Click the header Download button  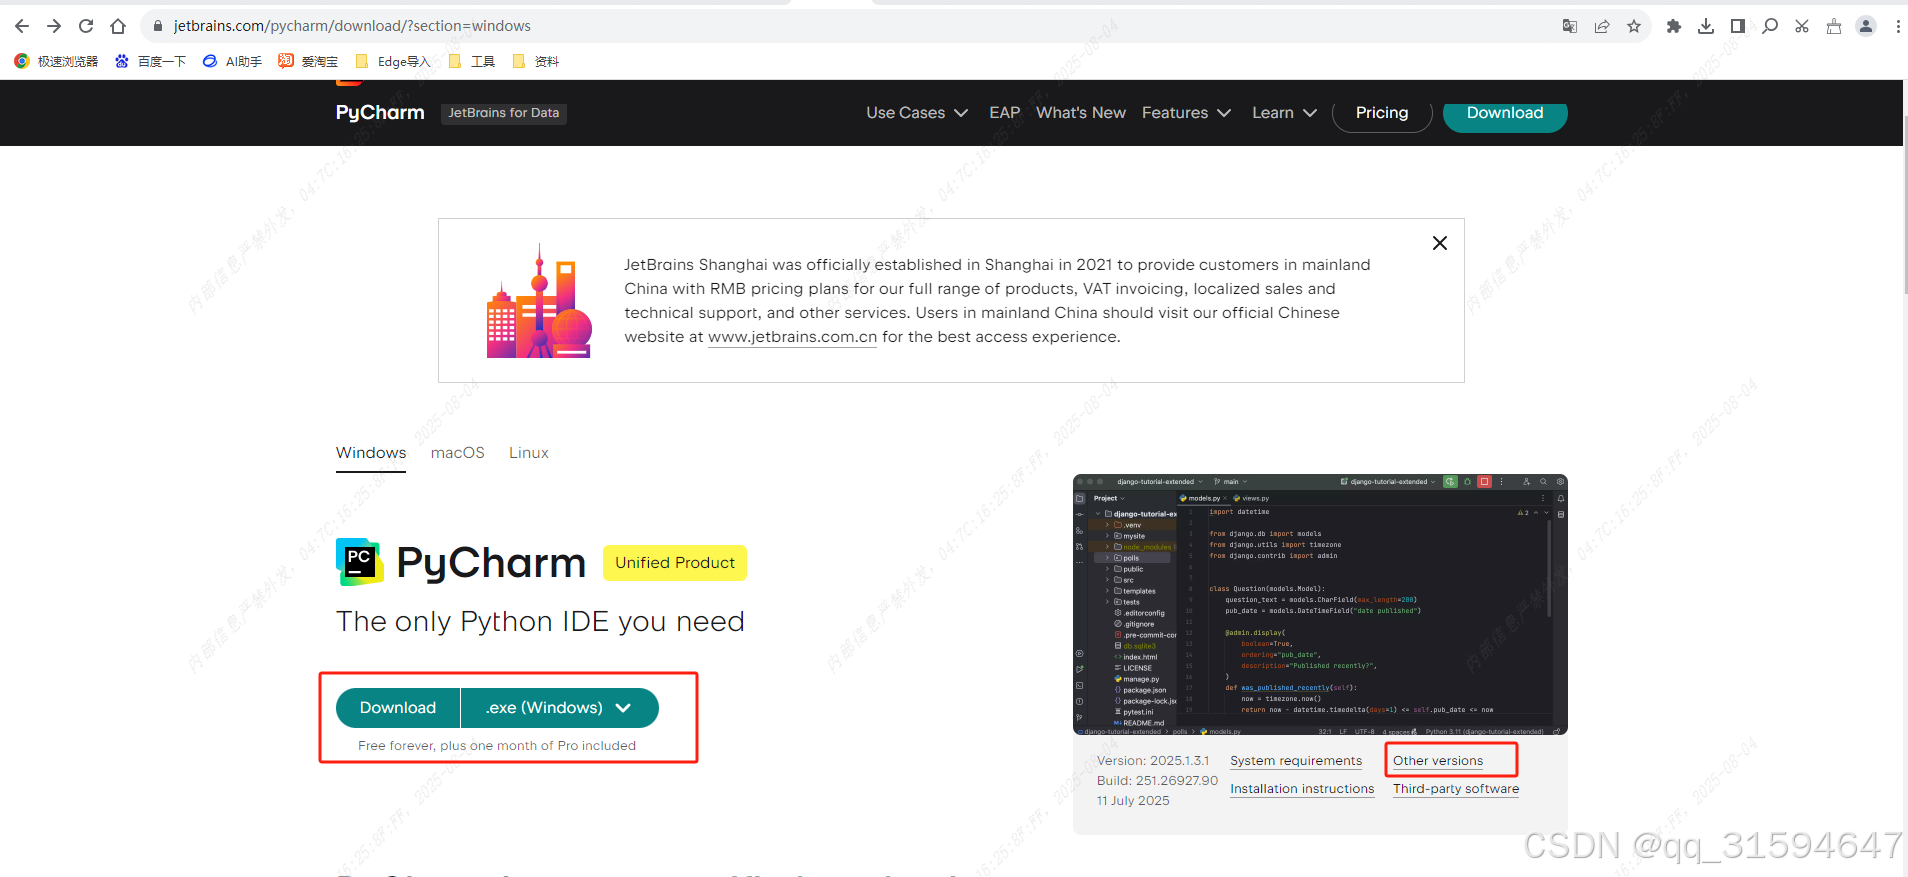(x=1505, y=113)
